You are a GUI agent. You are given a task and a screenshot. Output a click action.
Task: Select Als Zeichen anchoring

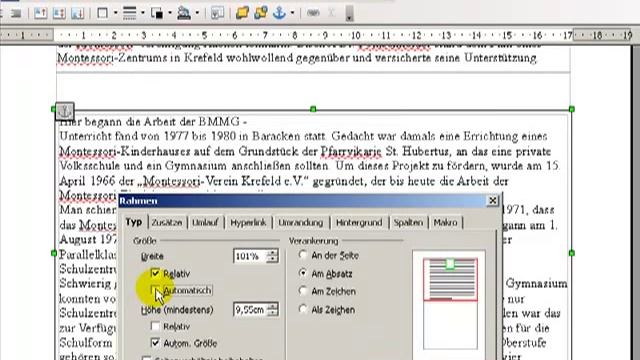click(x=302, y=309)
